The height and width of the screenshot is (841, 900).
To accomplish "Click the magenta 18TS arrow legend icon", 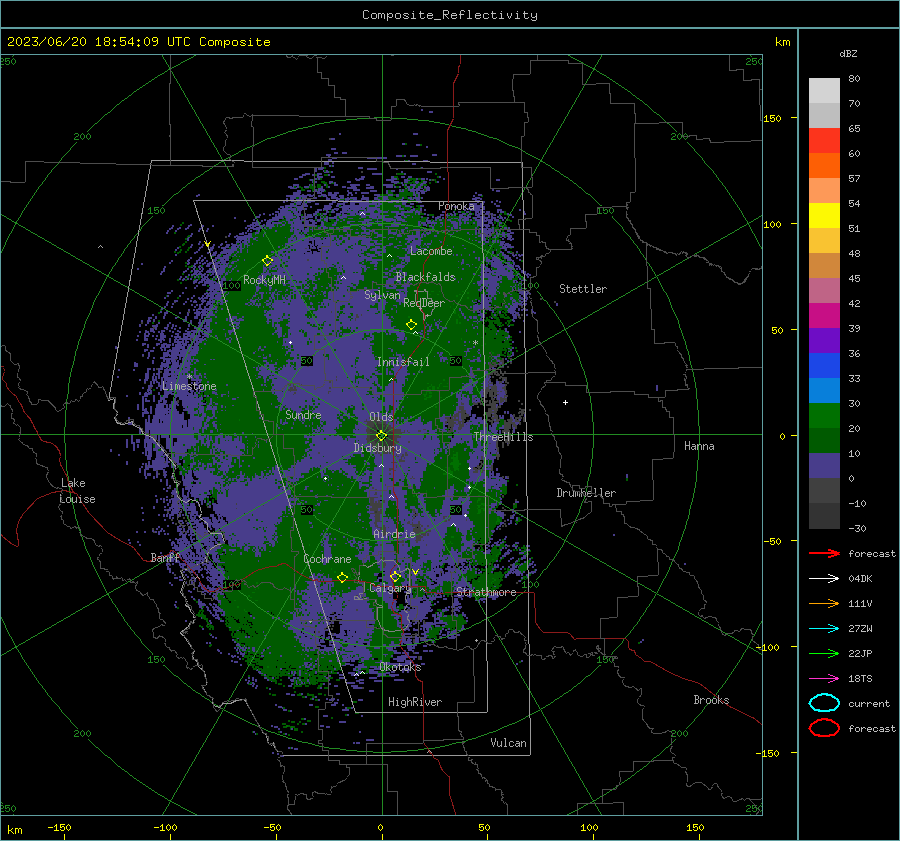I will [824, 679].
